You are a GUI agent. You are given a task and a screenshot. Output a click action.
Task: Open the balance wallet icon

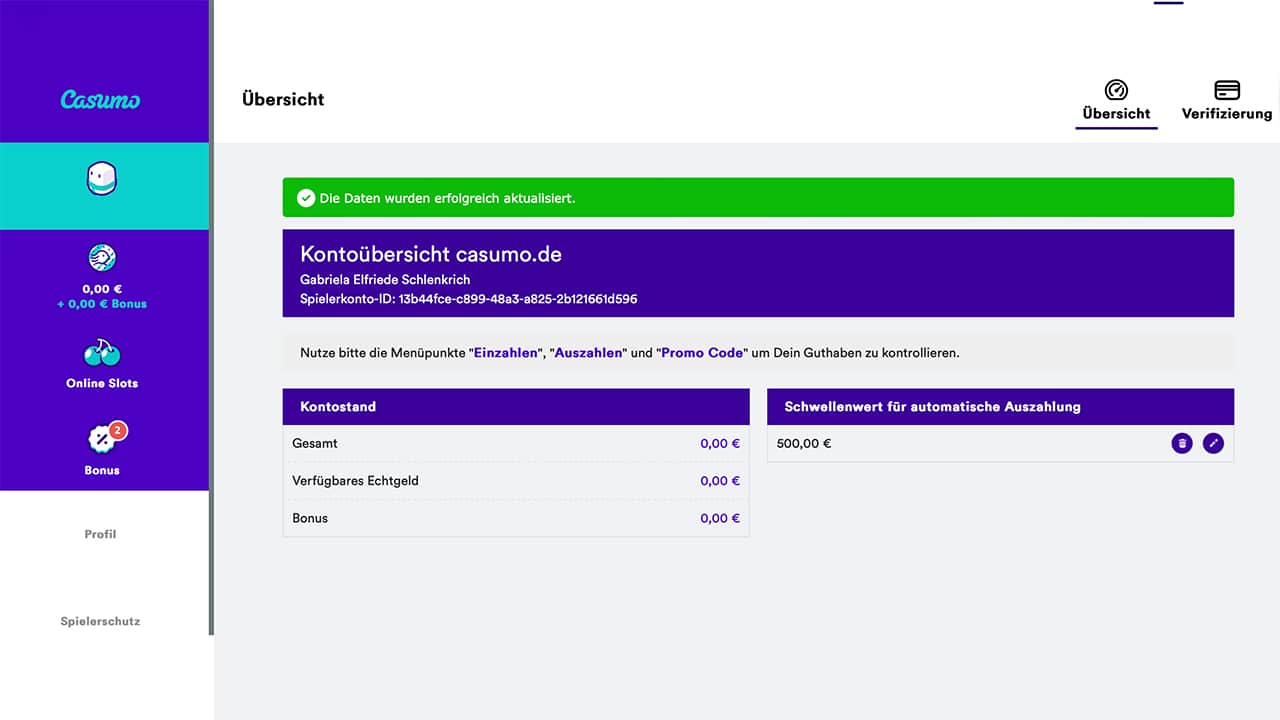click(102, 258)
